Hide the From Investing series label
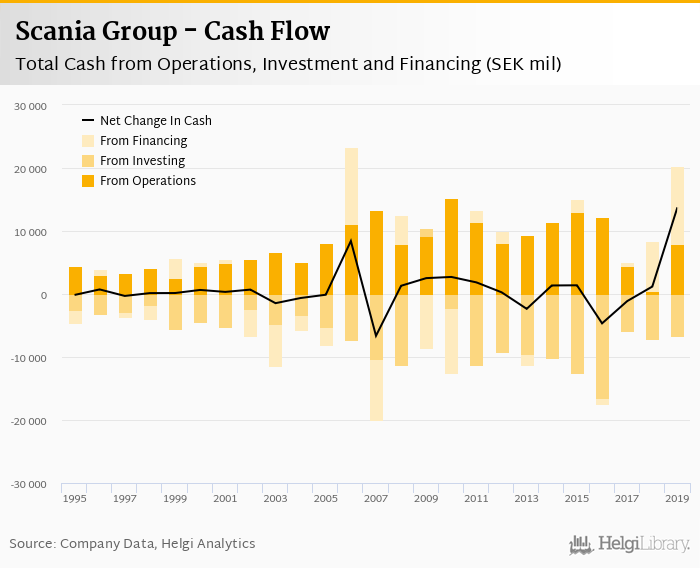Viewport: 700px width, 568px height. pyautogui.click(x=143, y=161)
